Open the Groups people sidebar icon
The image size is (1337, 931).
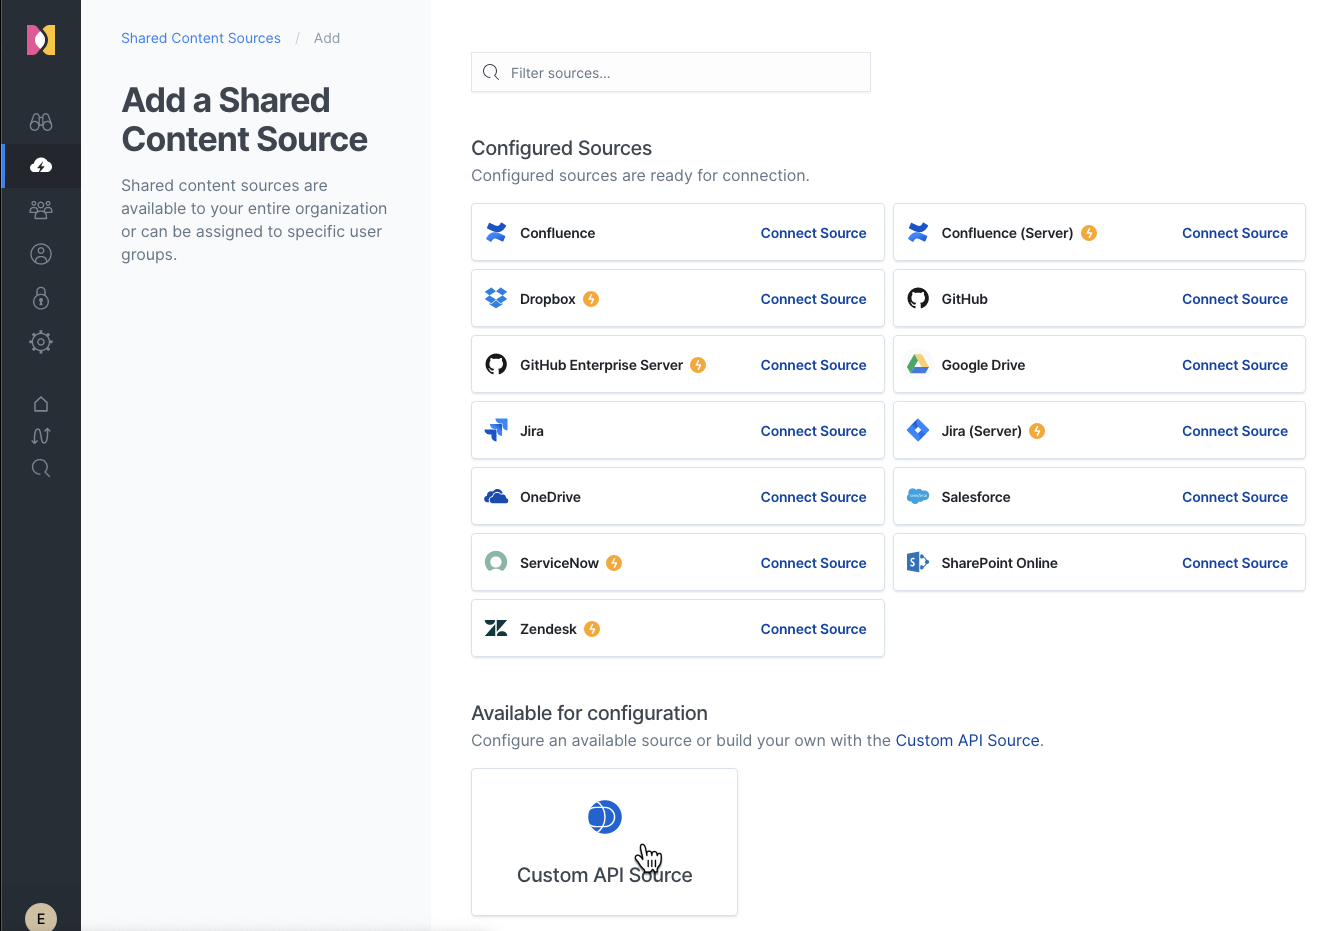click(x=41, y=210)
